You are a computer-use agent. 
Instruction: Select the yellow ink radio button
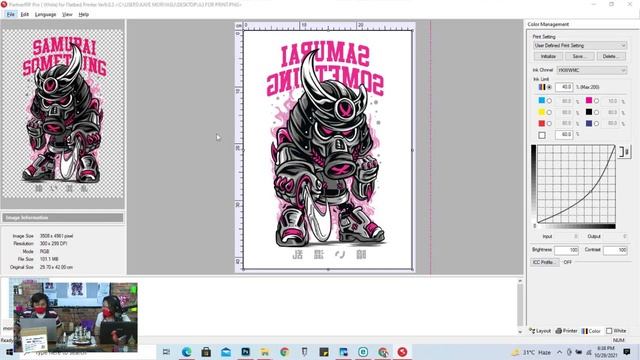click(x=549, y=112)
